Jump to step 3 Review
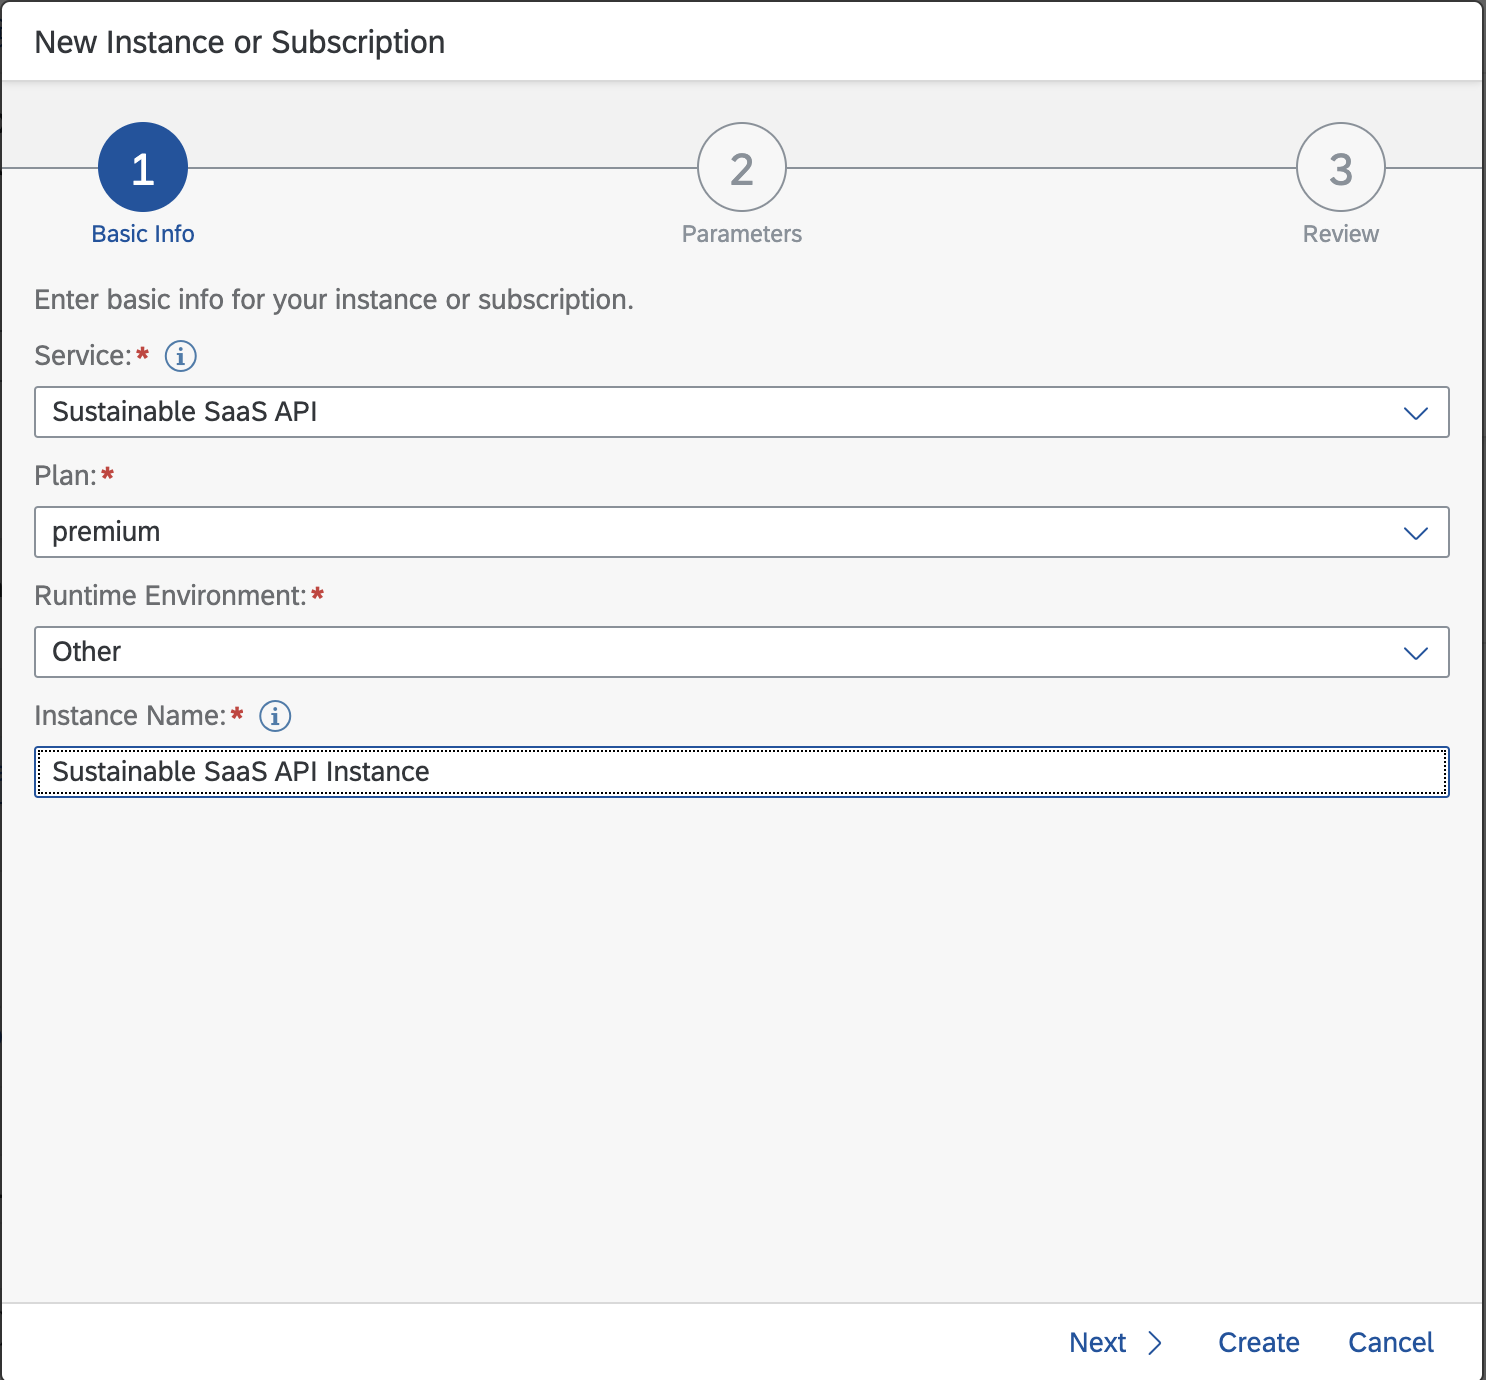Image resolution: width=1486 pixels, height=1380 pixels. pyautogui.click(x=1341, y=167)
